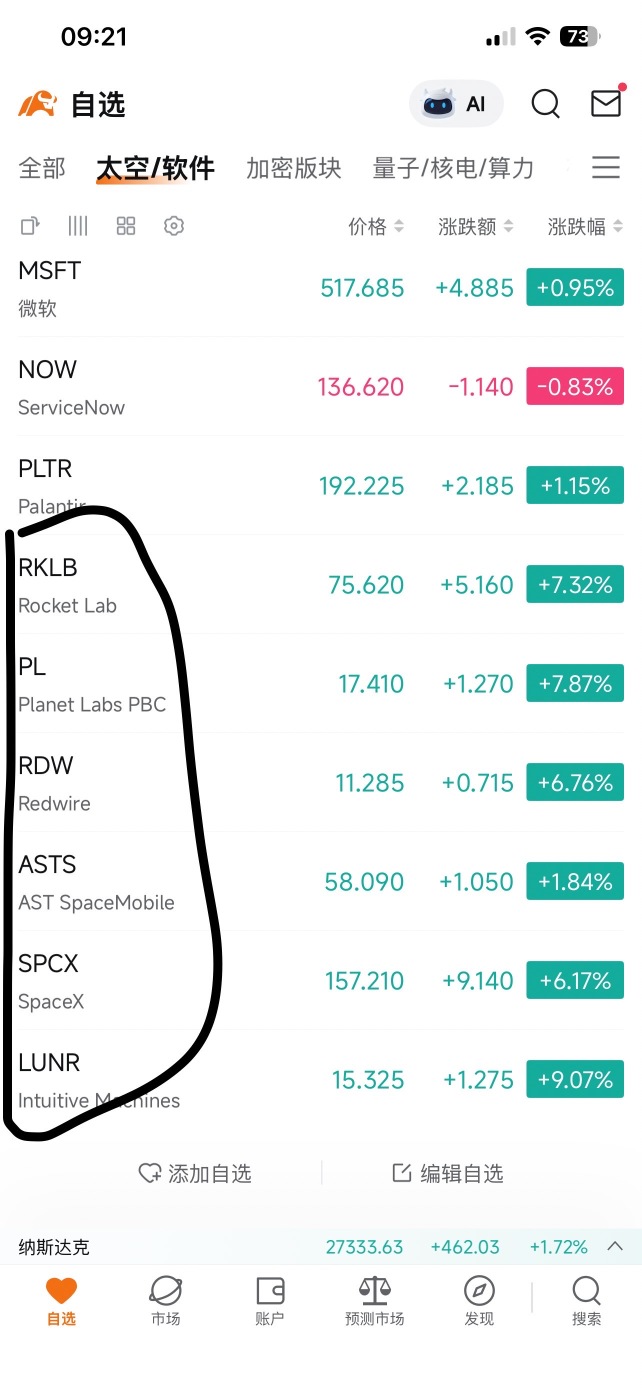
Task: Tap the first layout icon beside column bars
Action: (30, 226)
